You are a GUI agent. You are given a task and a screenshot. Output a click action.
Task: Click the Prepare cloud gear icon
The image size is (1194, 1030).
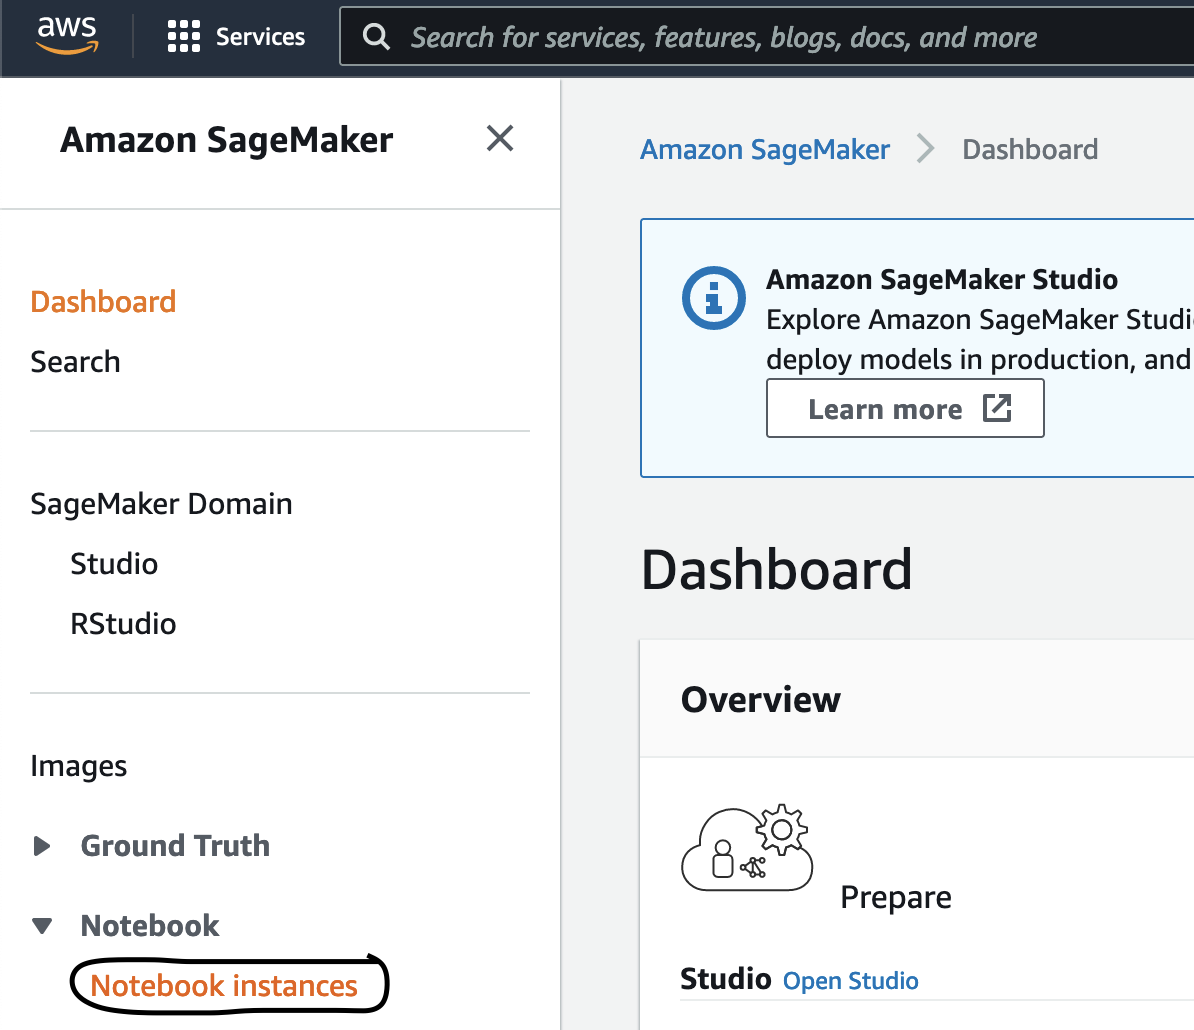[x=746, y=848]
